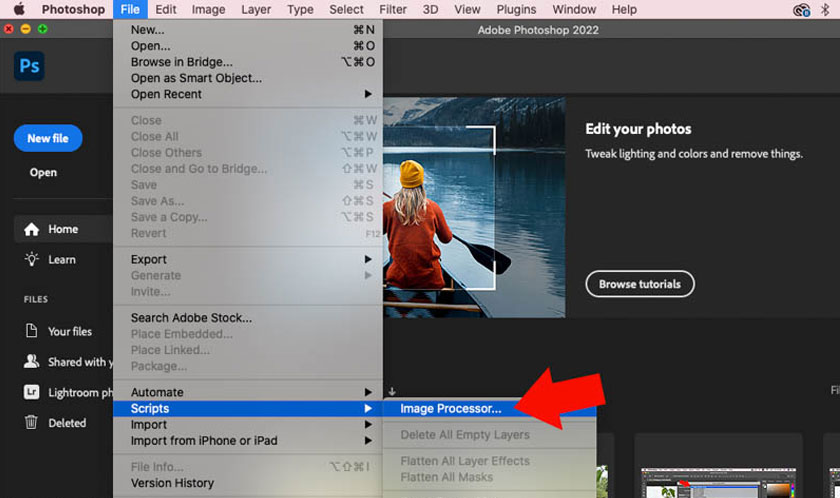Open the Filter menu in menu bar

point(392,9)
